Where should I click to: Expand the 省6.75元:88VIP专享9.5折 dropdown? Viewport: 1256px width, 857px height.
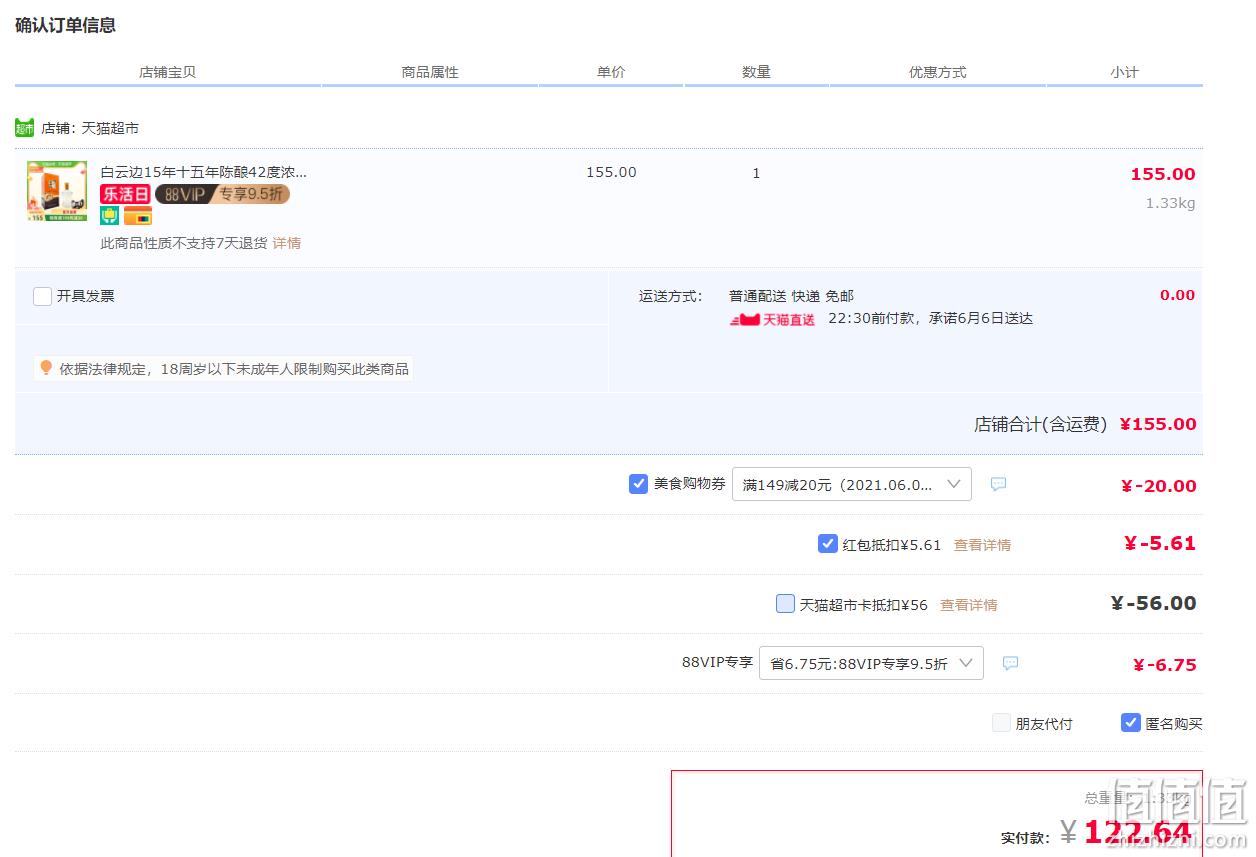click(x=871, y=663)
